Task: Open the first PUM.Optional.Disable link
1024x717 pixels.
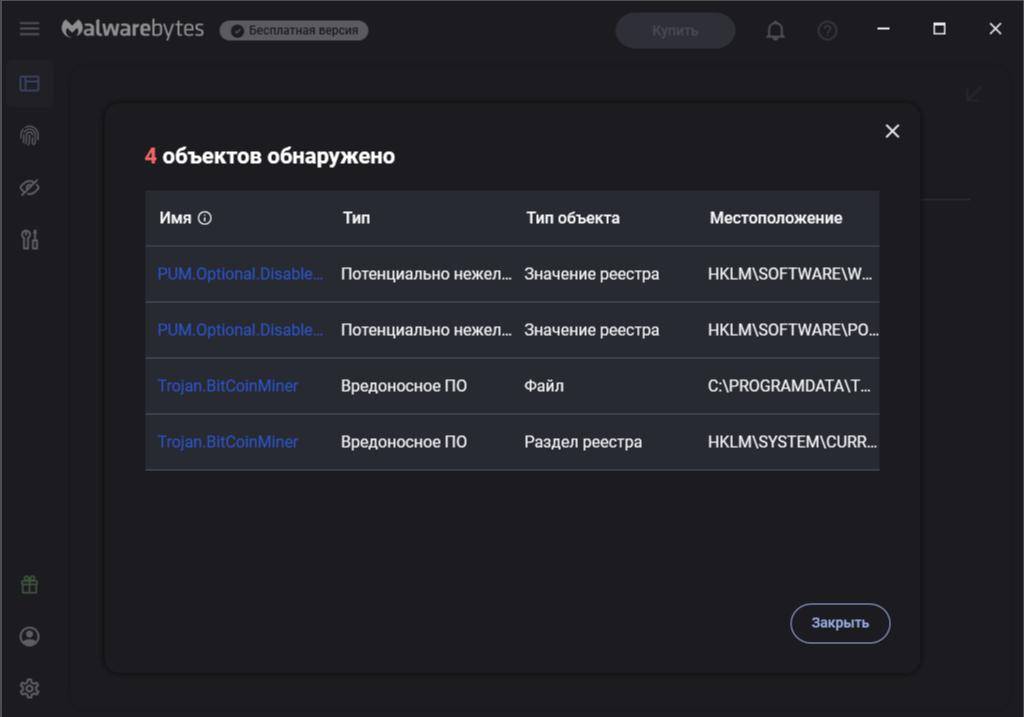Action: [x=241, y=274]
